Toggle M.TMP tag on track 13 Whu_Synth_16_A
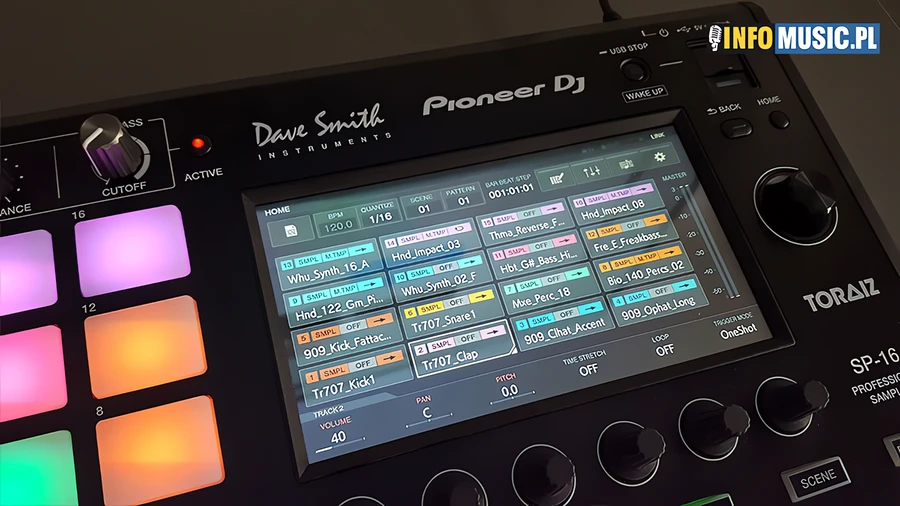 [336, 255]
